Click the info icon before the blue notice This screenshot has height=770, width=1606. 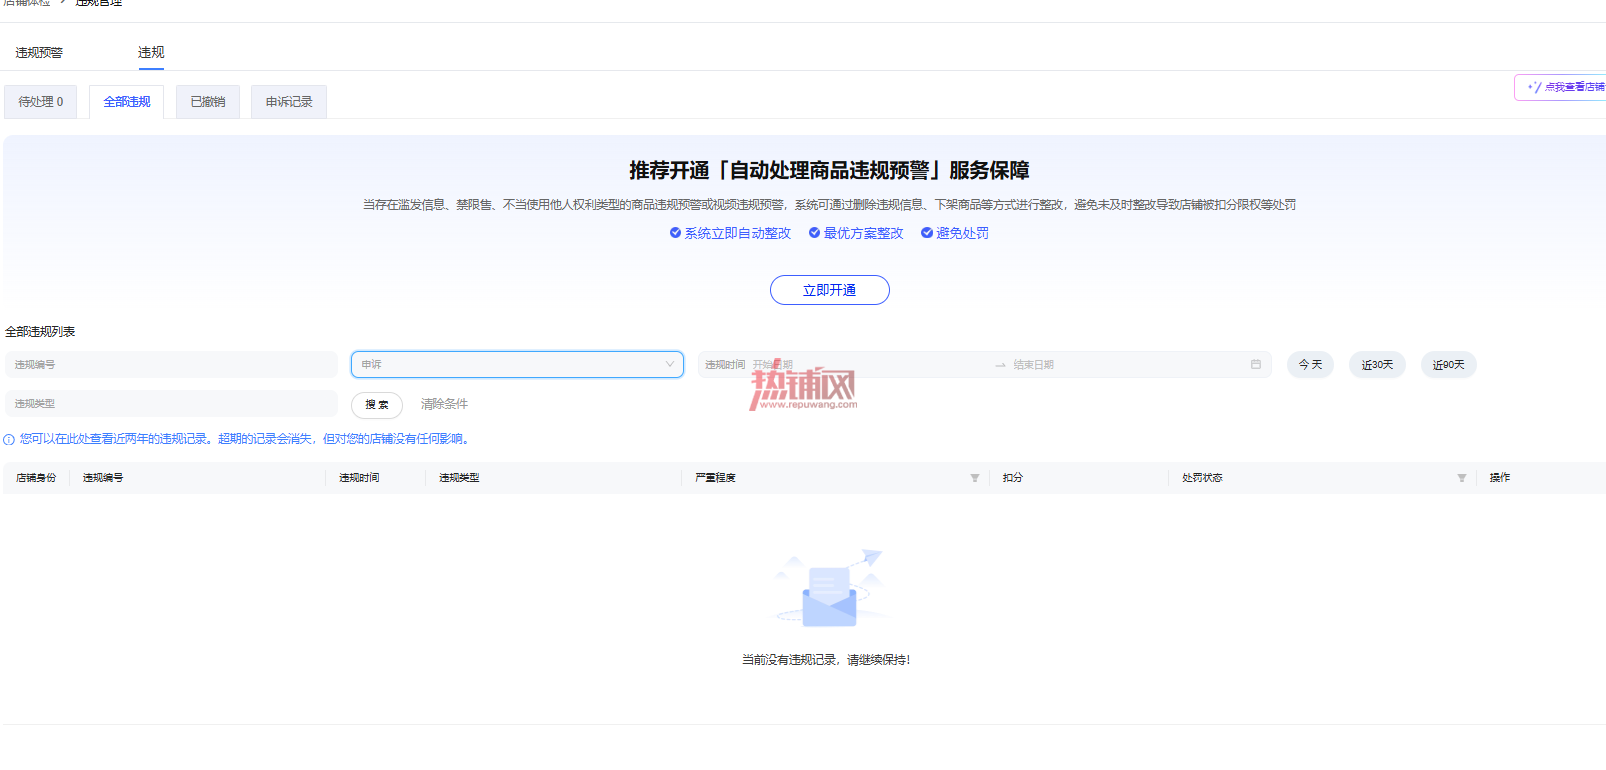9,439
